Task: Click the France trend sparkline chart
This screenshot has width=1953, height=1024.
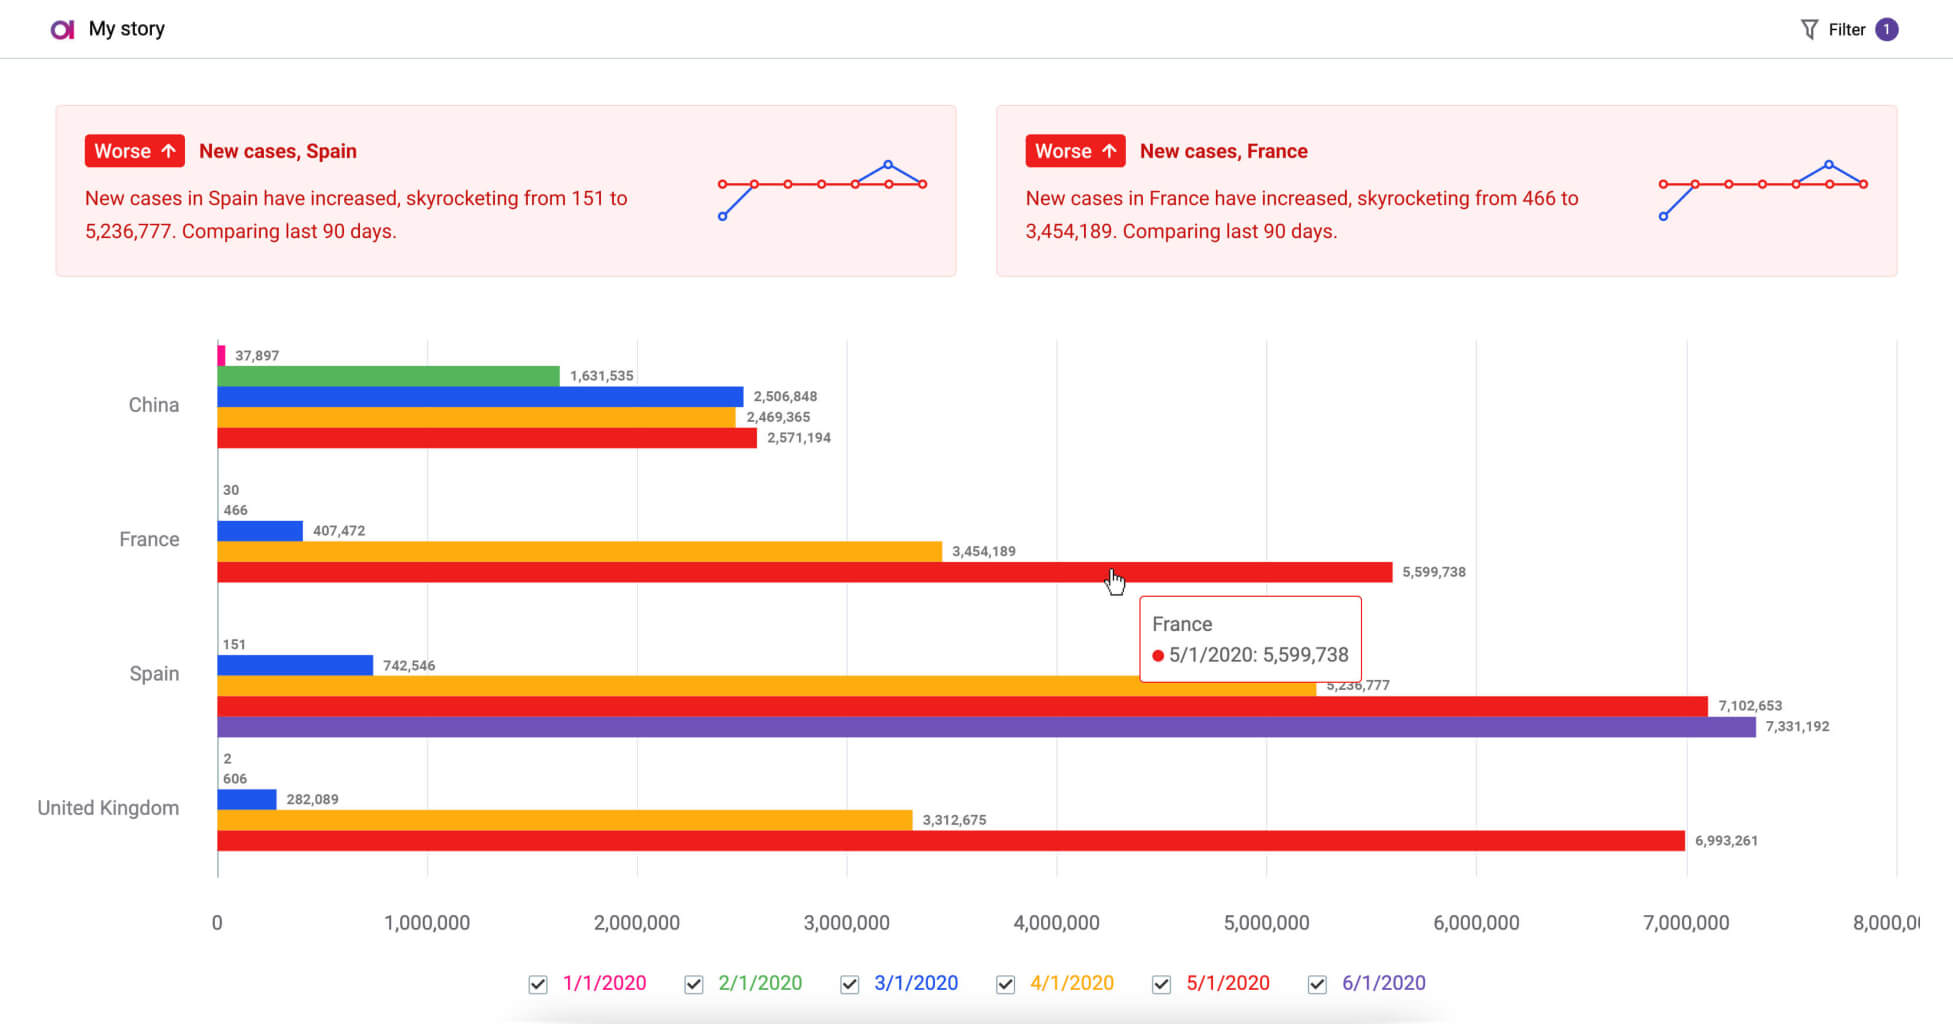Action: (1762, 188)
